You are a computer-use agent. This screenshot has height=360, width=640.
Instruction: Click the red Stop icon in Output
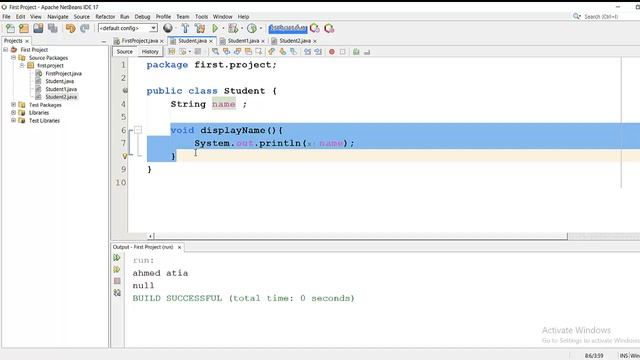[x=117, y=281]
